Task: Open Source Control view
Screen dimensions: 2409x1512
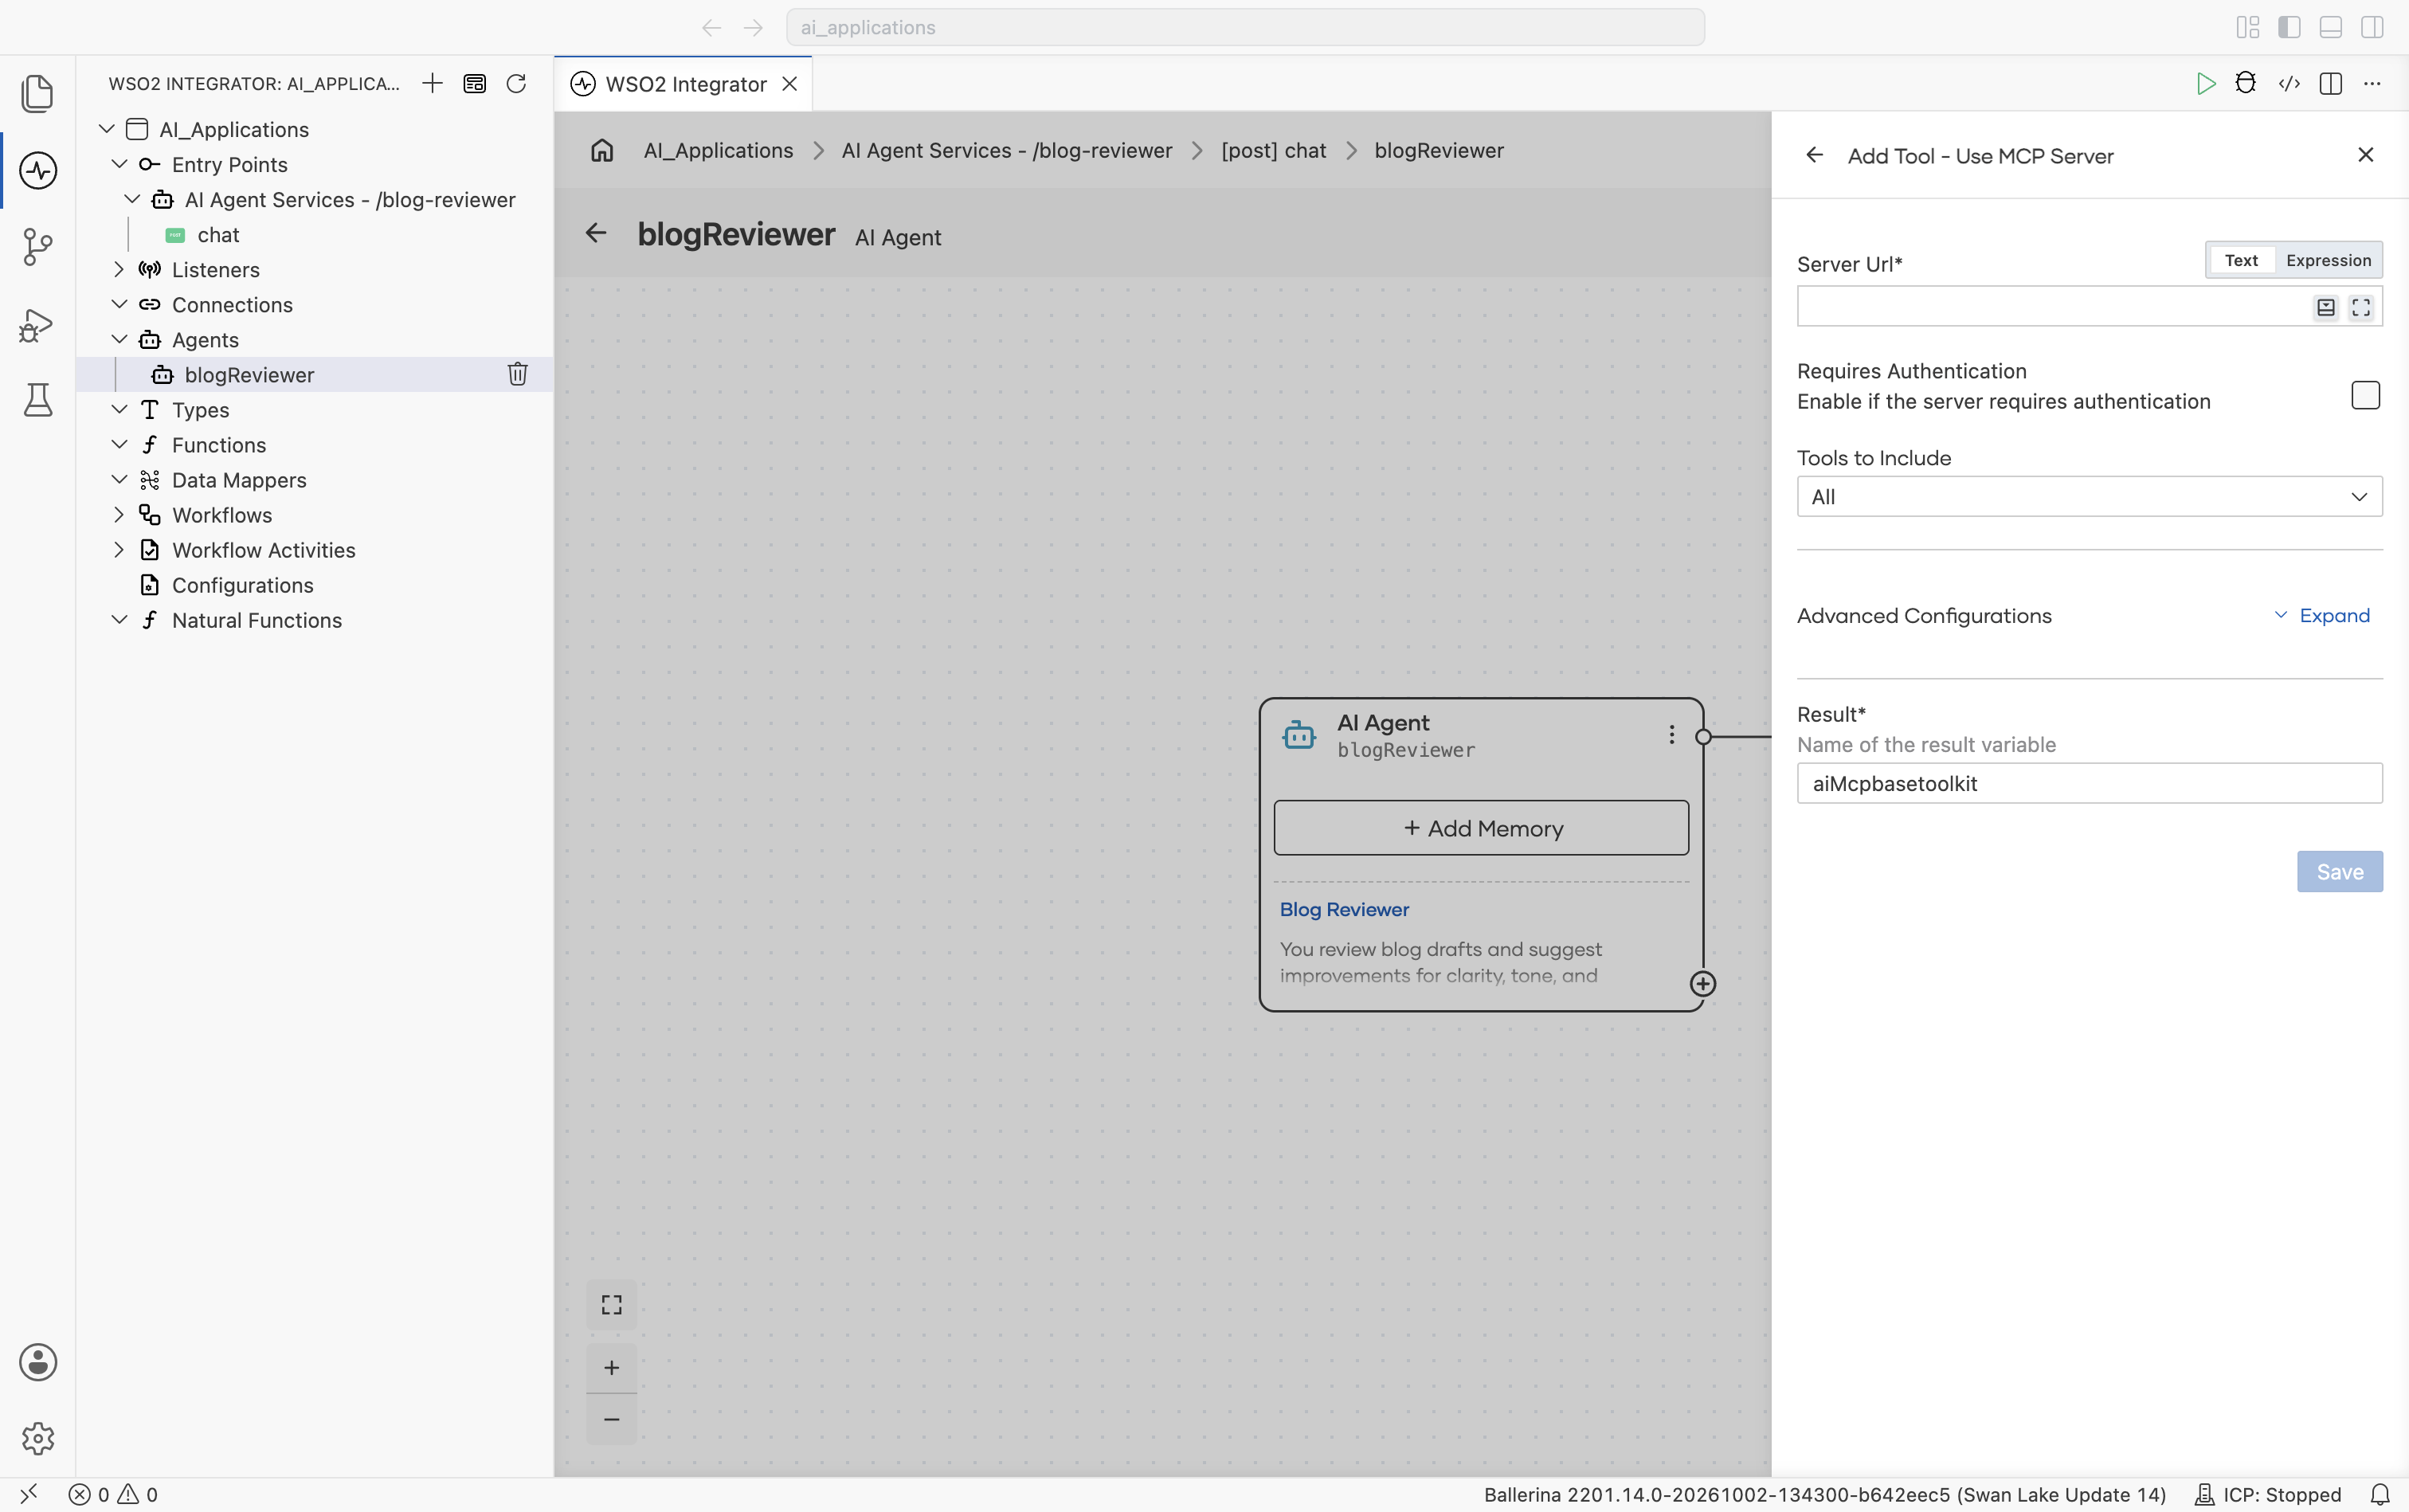Action: point(38,247)
